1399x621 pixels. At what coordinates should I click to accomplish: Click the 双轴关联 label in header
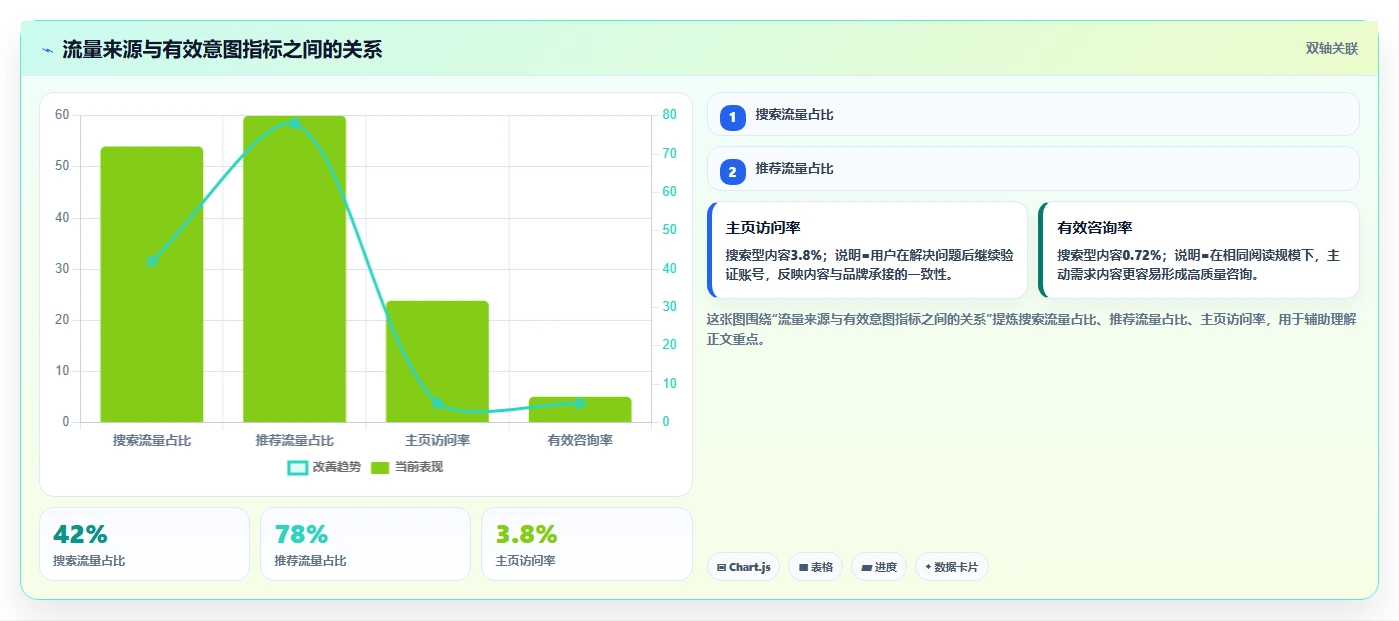[1331, 49]
